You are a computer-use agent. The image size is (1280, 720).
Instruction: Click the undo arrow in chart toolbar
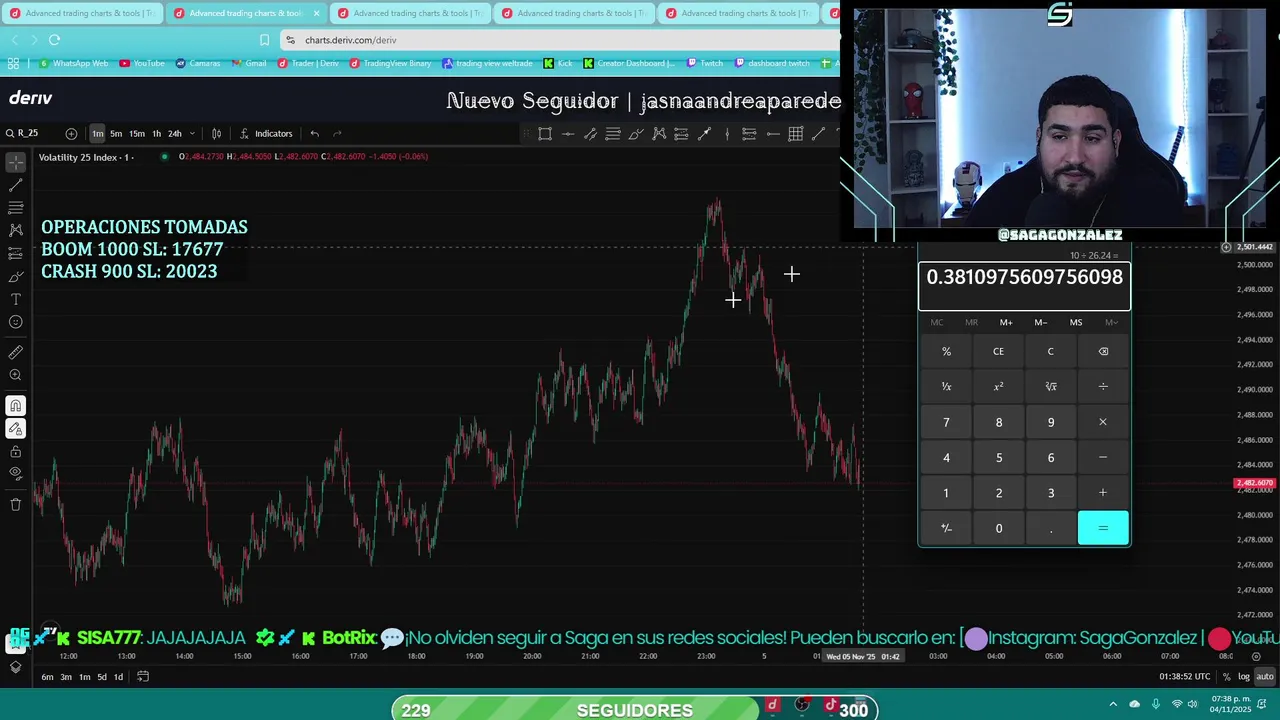pos(314,133)
